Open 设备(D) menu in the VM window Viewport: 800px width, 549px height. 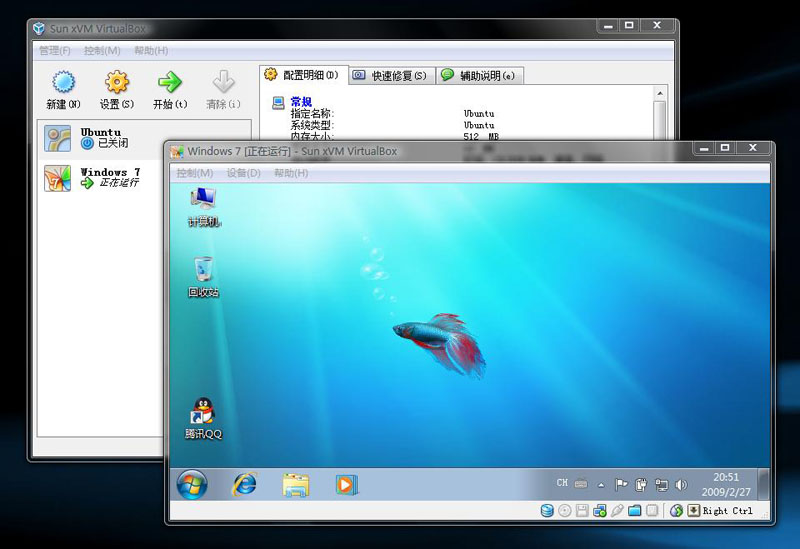pyautogui.click(x=243, y=173)
